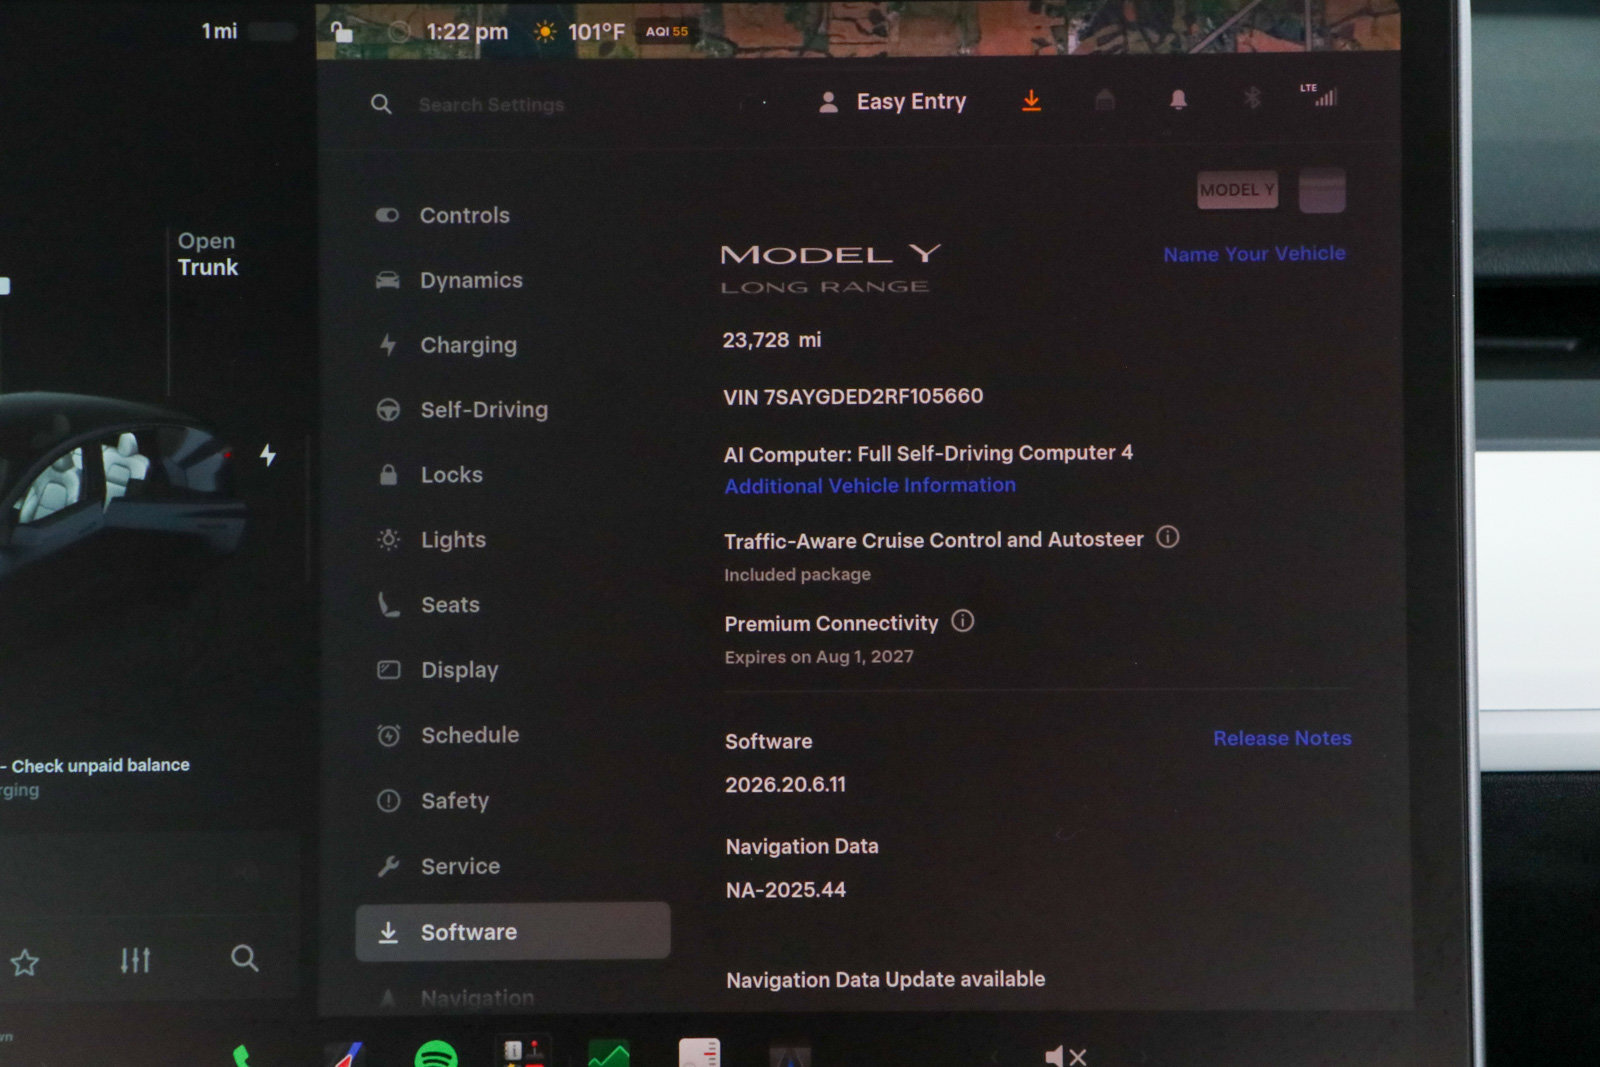Viewport: 1600px width, 1067px height.
Task: Tap Open Trunk on the car view
Action: point(208,254)
